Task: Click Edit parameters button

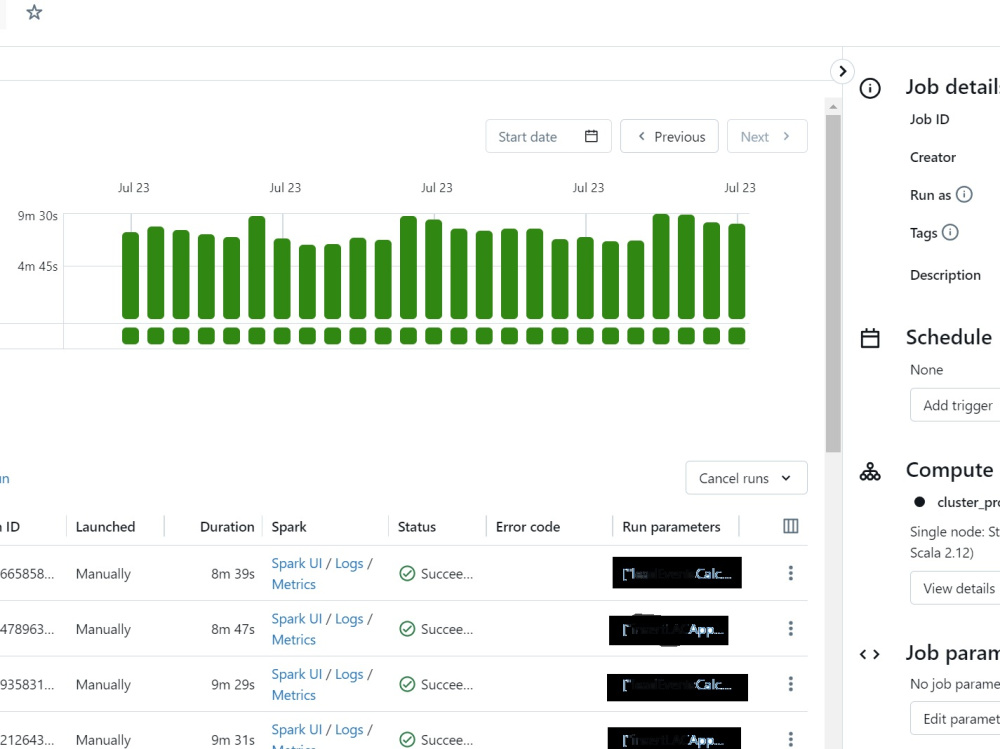Action: [x=955, y=718]
